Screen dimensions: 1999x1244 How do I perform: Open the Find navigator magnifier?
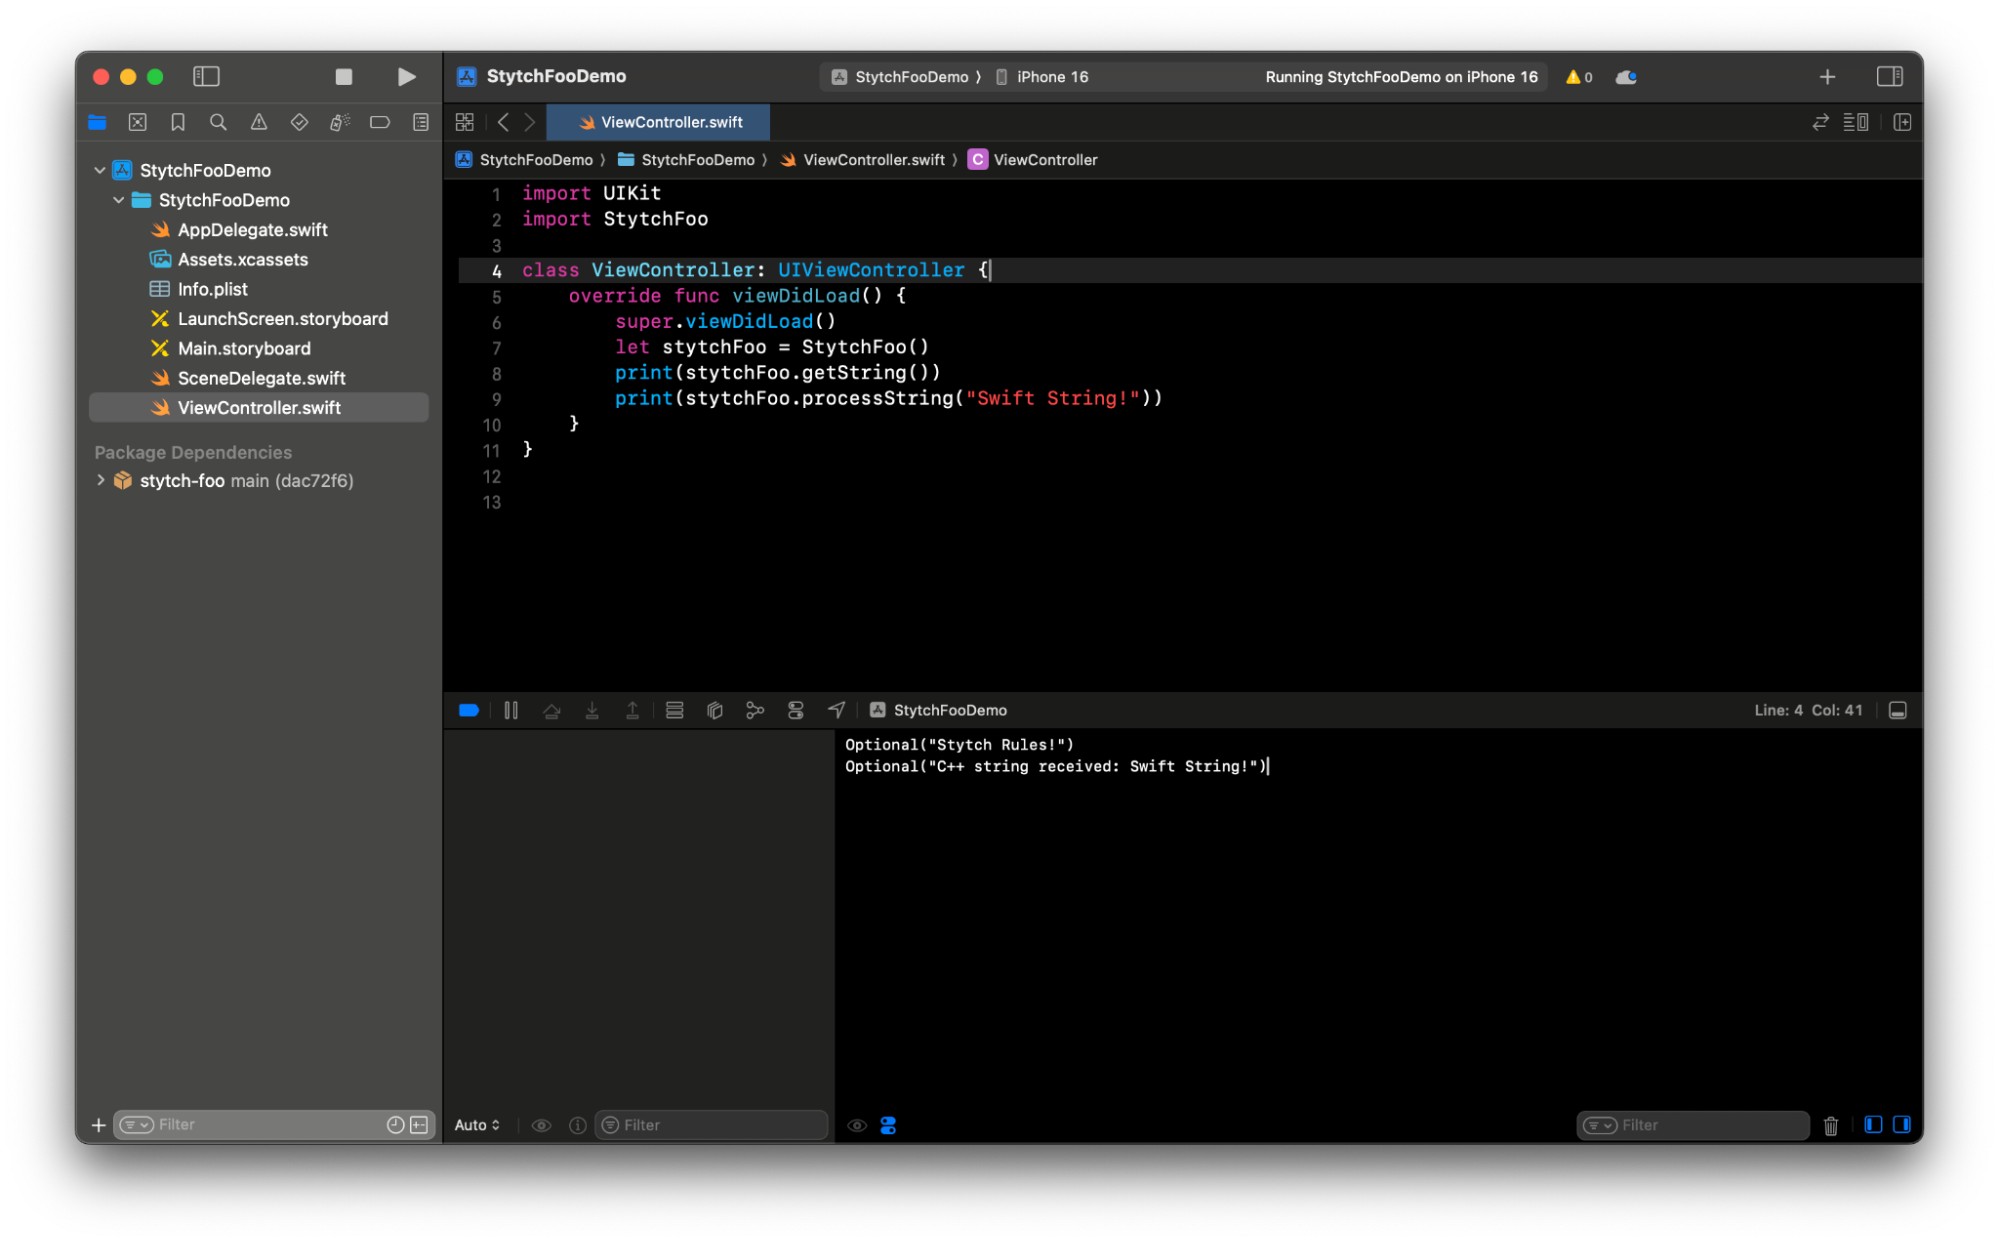218,122
